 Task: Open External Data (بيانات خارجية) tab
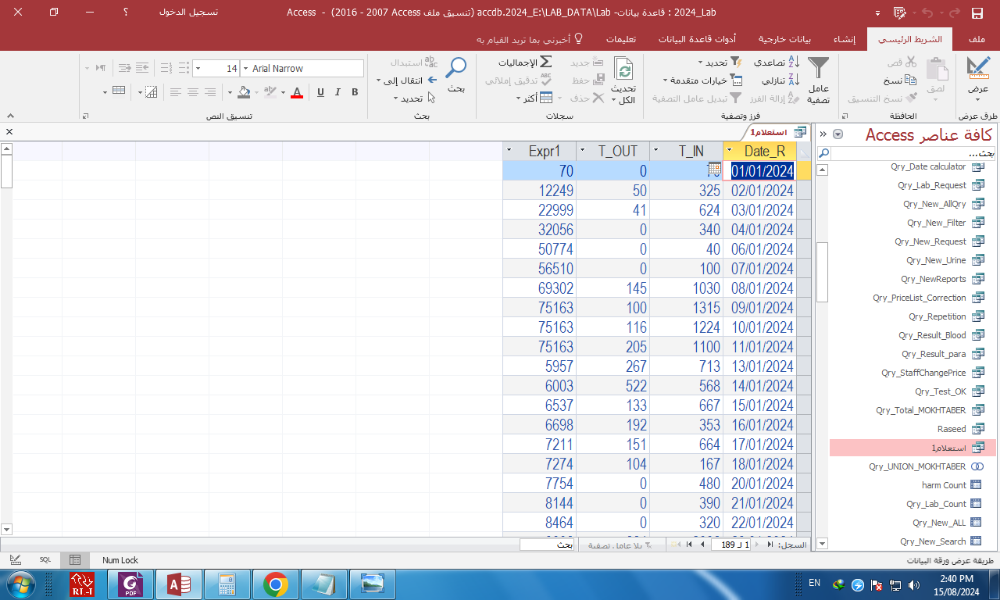784,40
